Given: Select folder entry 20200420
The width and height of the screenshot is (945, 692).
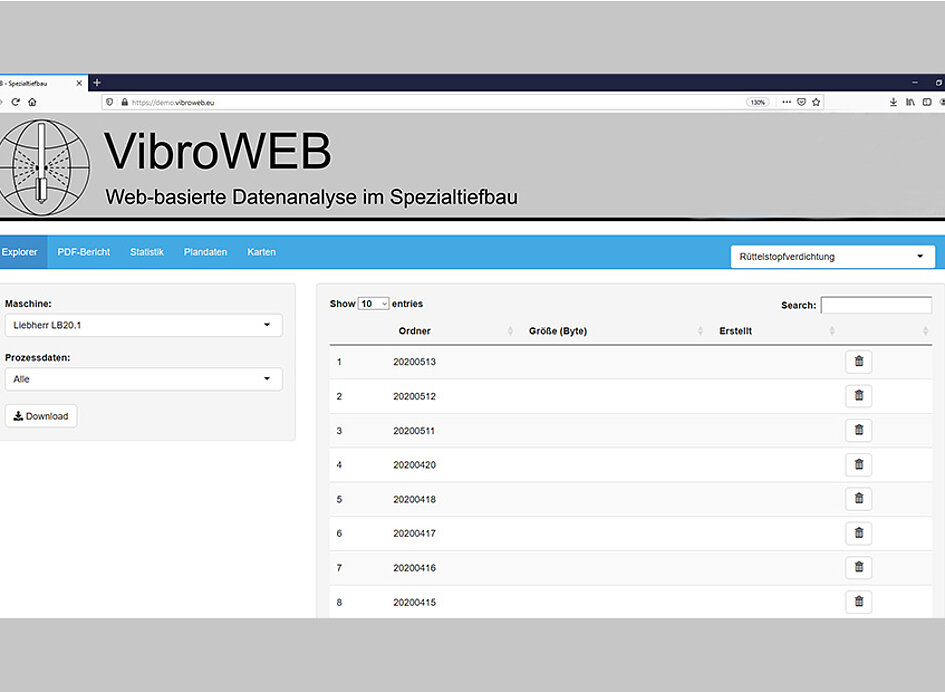Looking at the screenshot, I should [x=415, y=465].
